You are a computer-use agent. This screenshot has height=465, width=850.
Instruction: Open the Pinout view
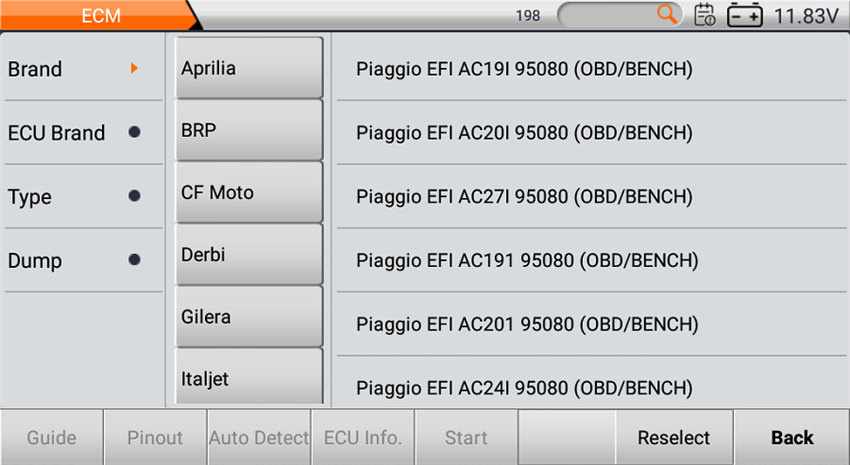(155, 437)
